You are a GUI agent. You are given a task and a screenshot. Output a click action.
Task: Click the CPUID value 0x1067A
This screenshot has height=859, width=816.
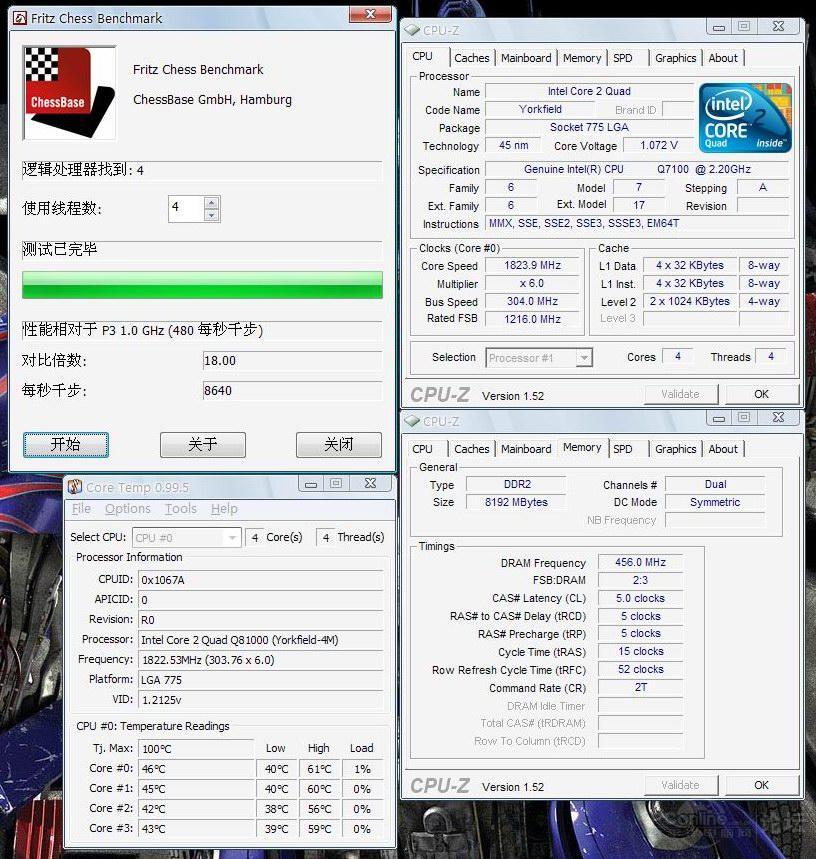click(x=260, y=580)
